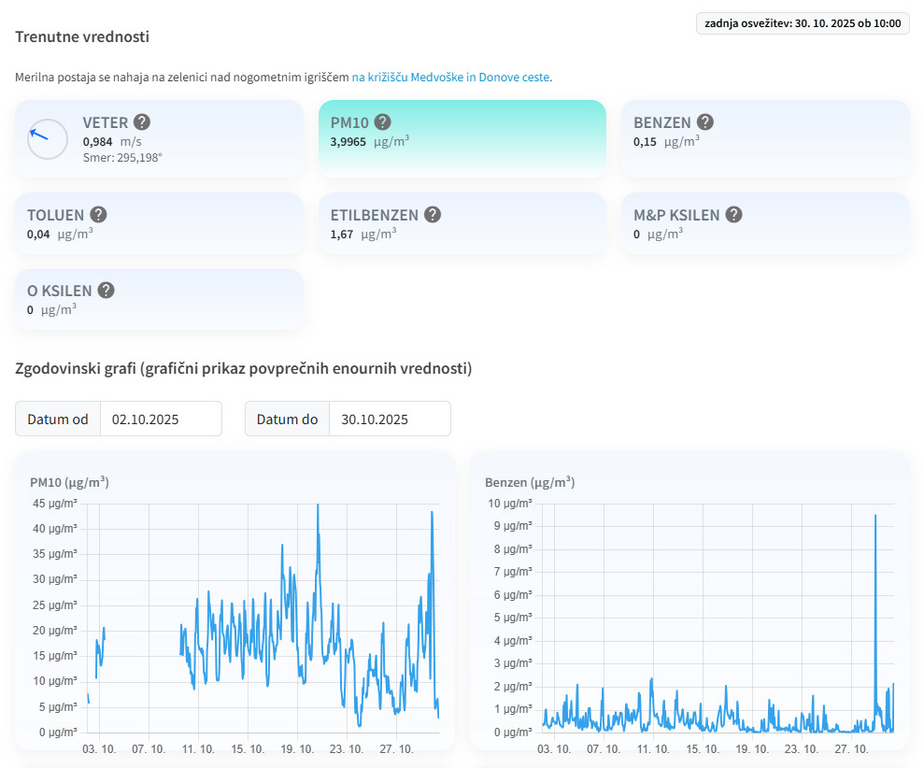
Task: Click the help icon next to VETER
Action: pos(142,122)
